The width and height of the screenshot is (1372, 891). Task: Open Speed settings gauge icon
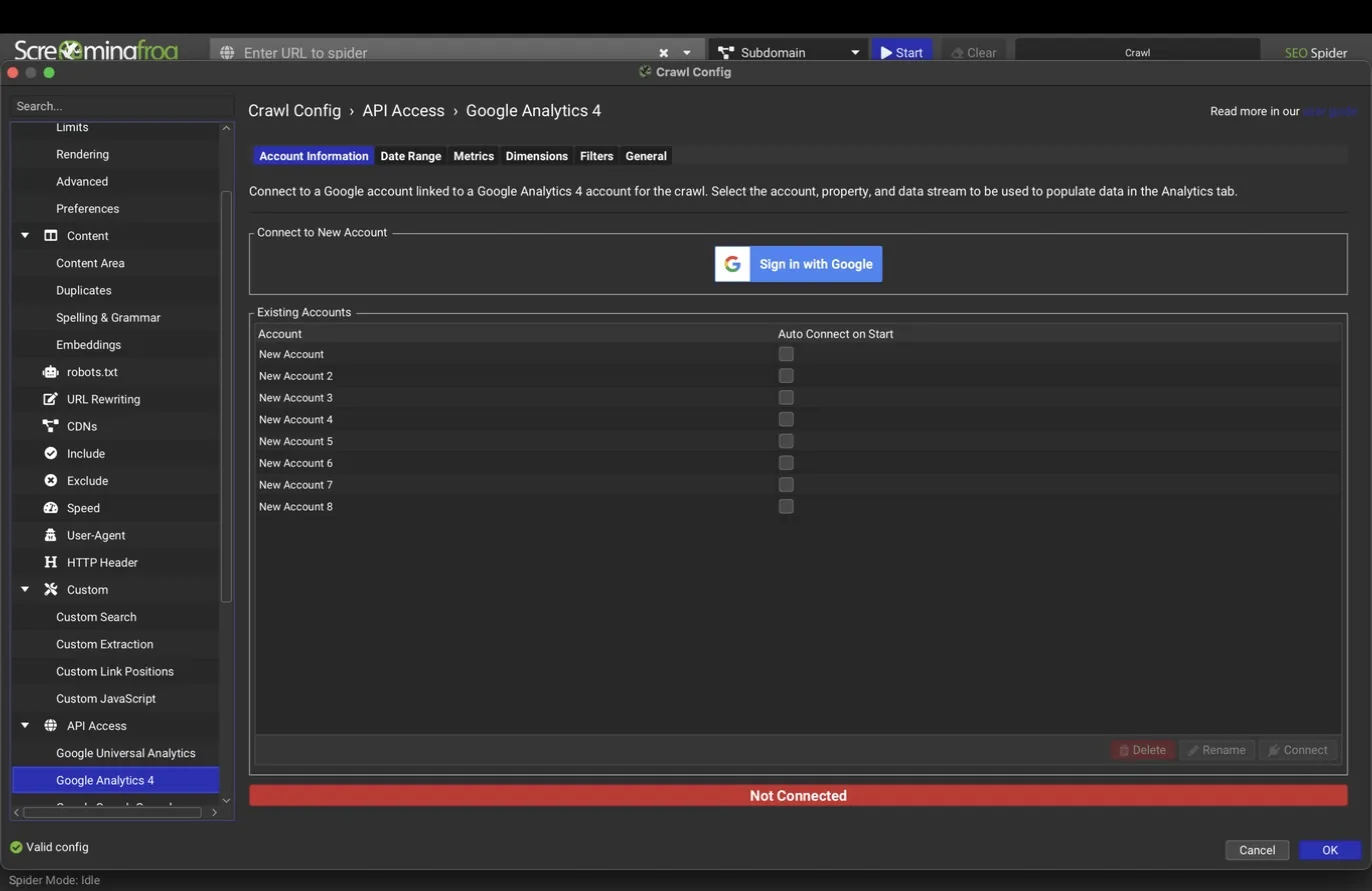pos(50,508)
